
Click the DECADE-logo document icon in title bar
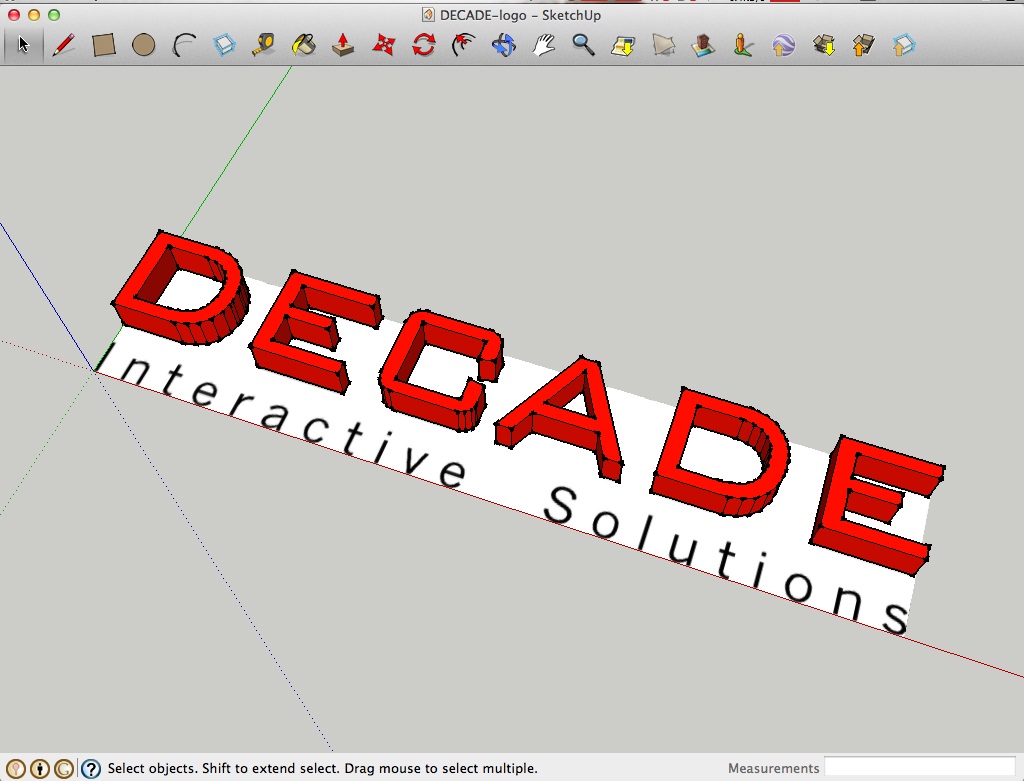point(428,15)
